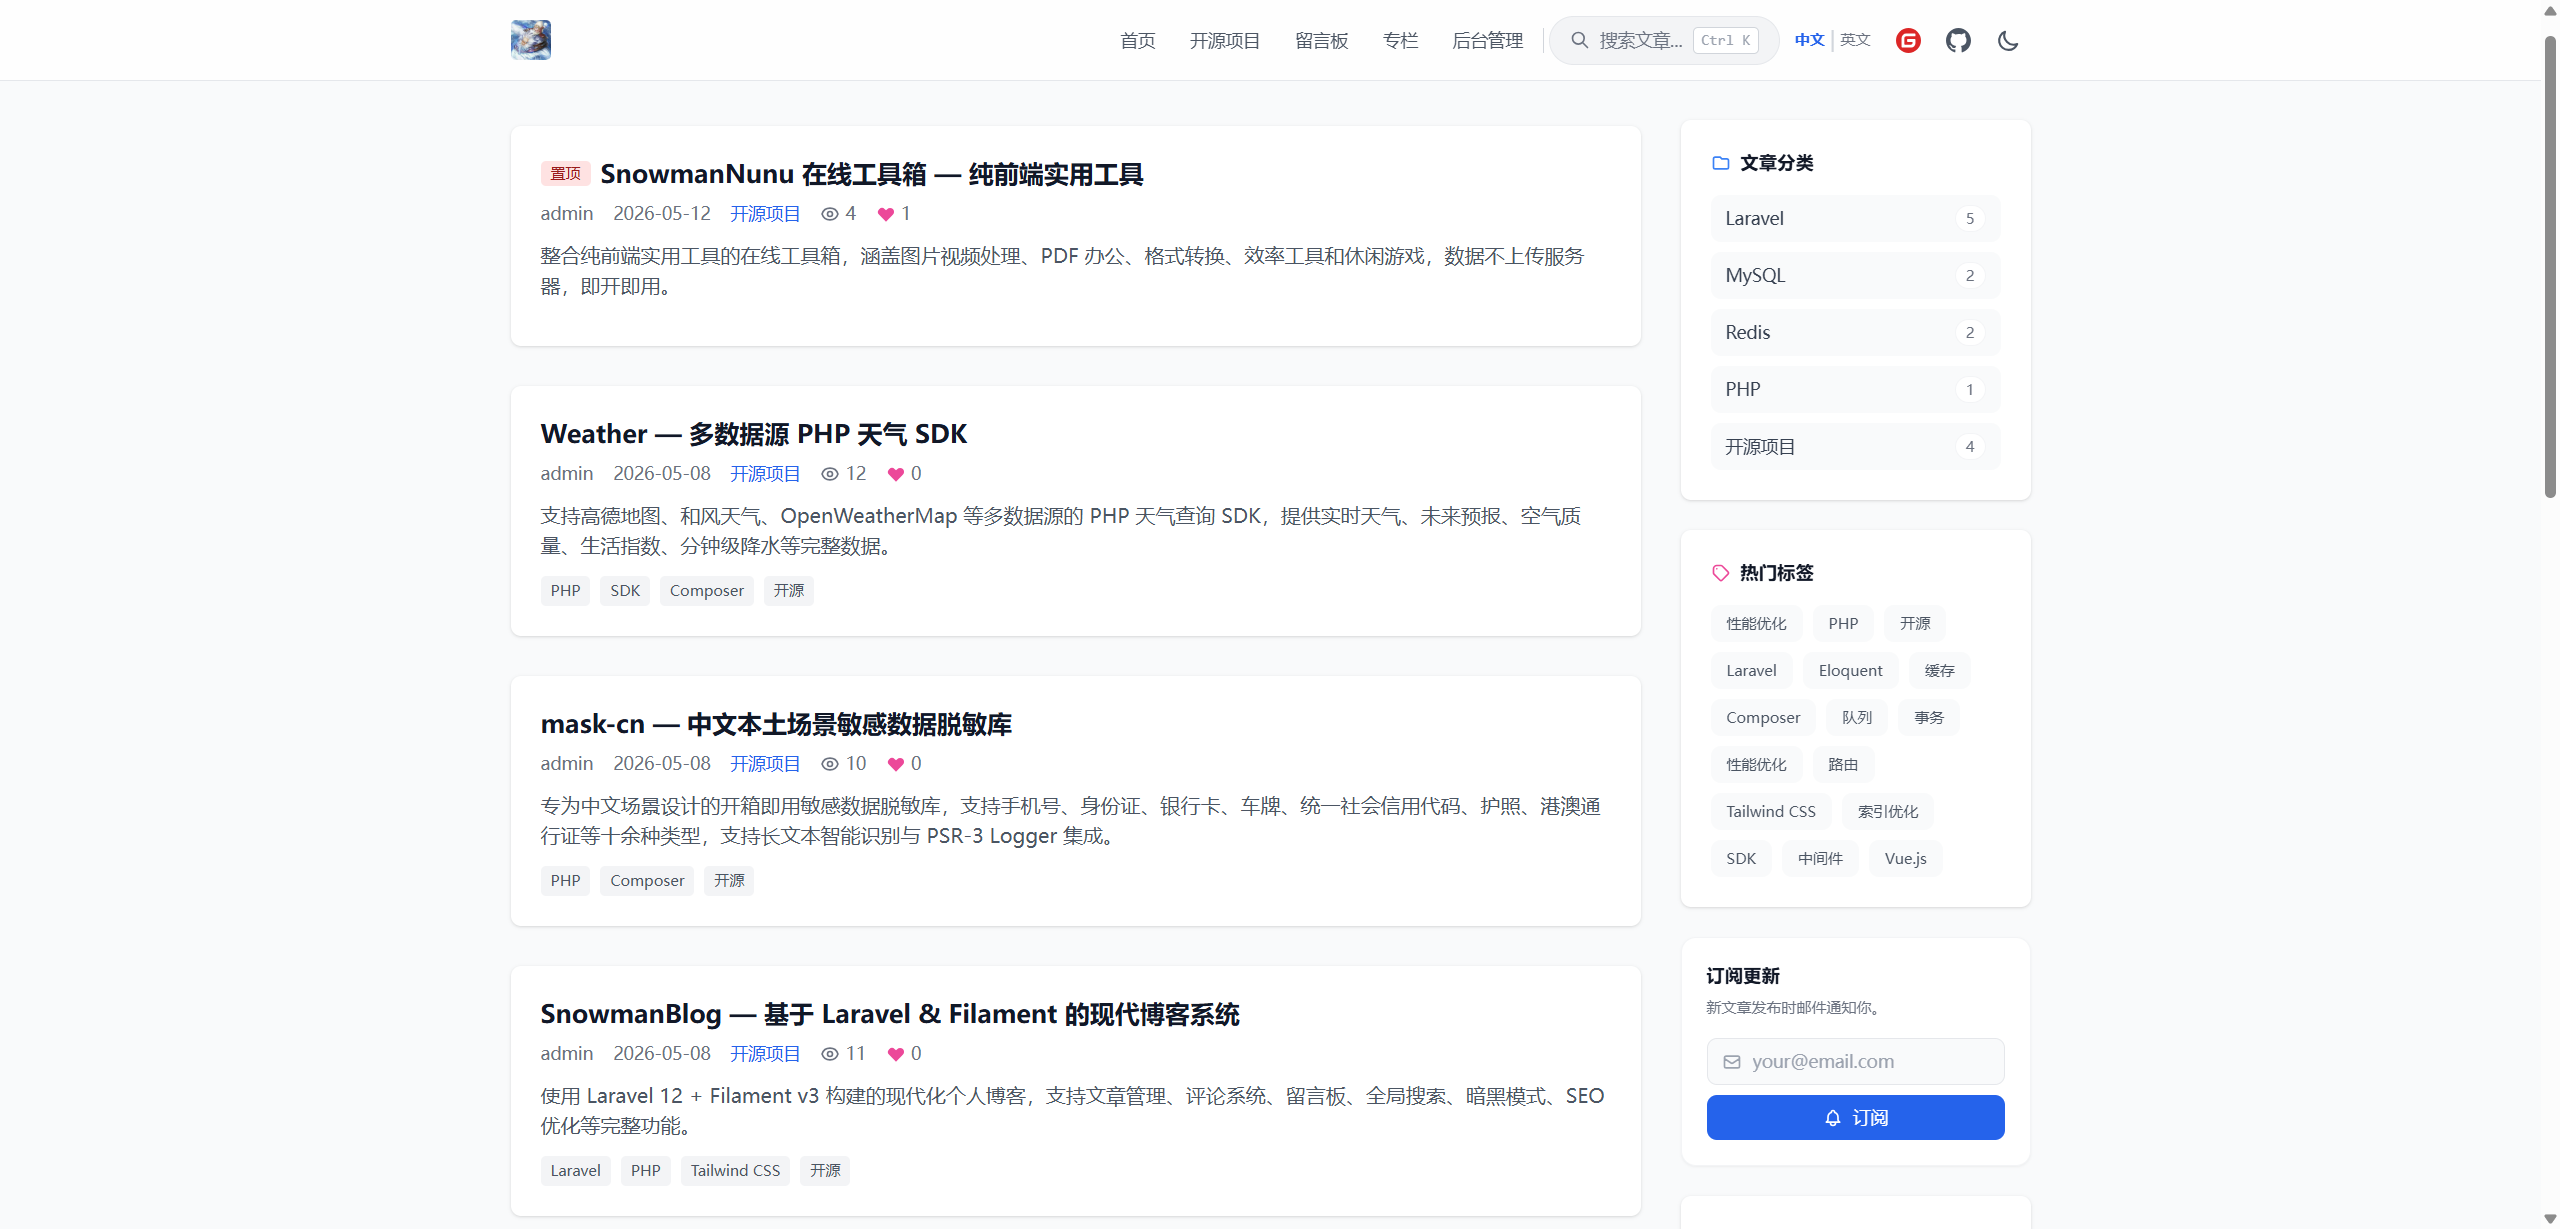
Task: Click 缓存 hot tag
Action: click(1939, 671)
